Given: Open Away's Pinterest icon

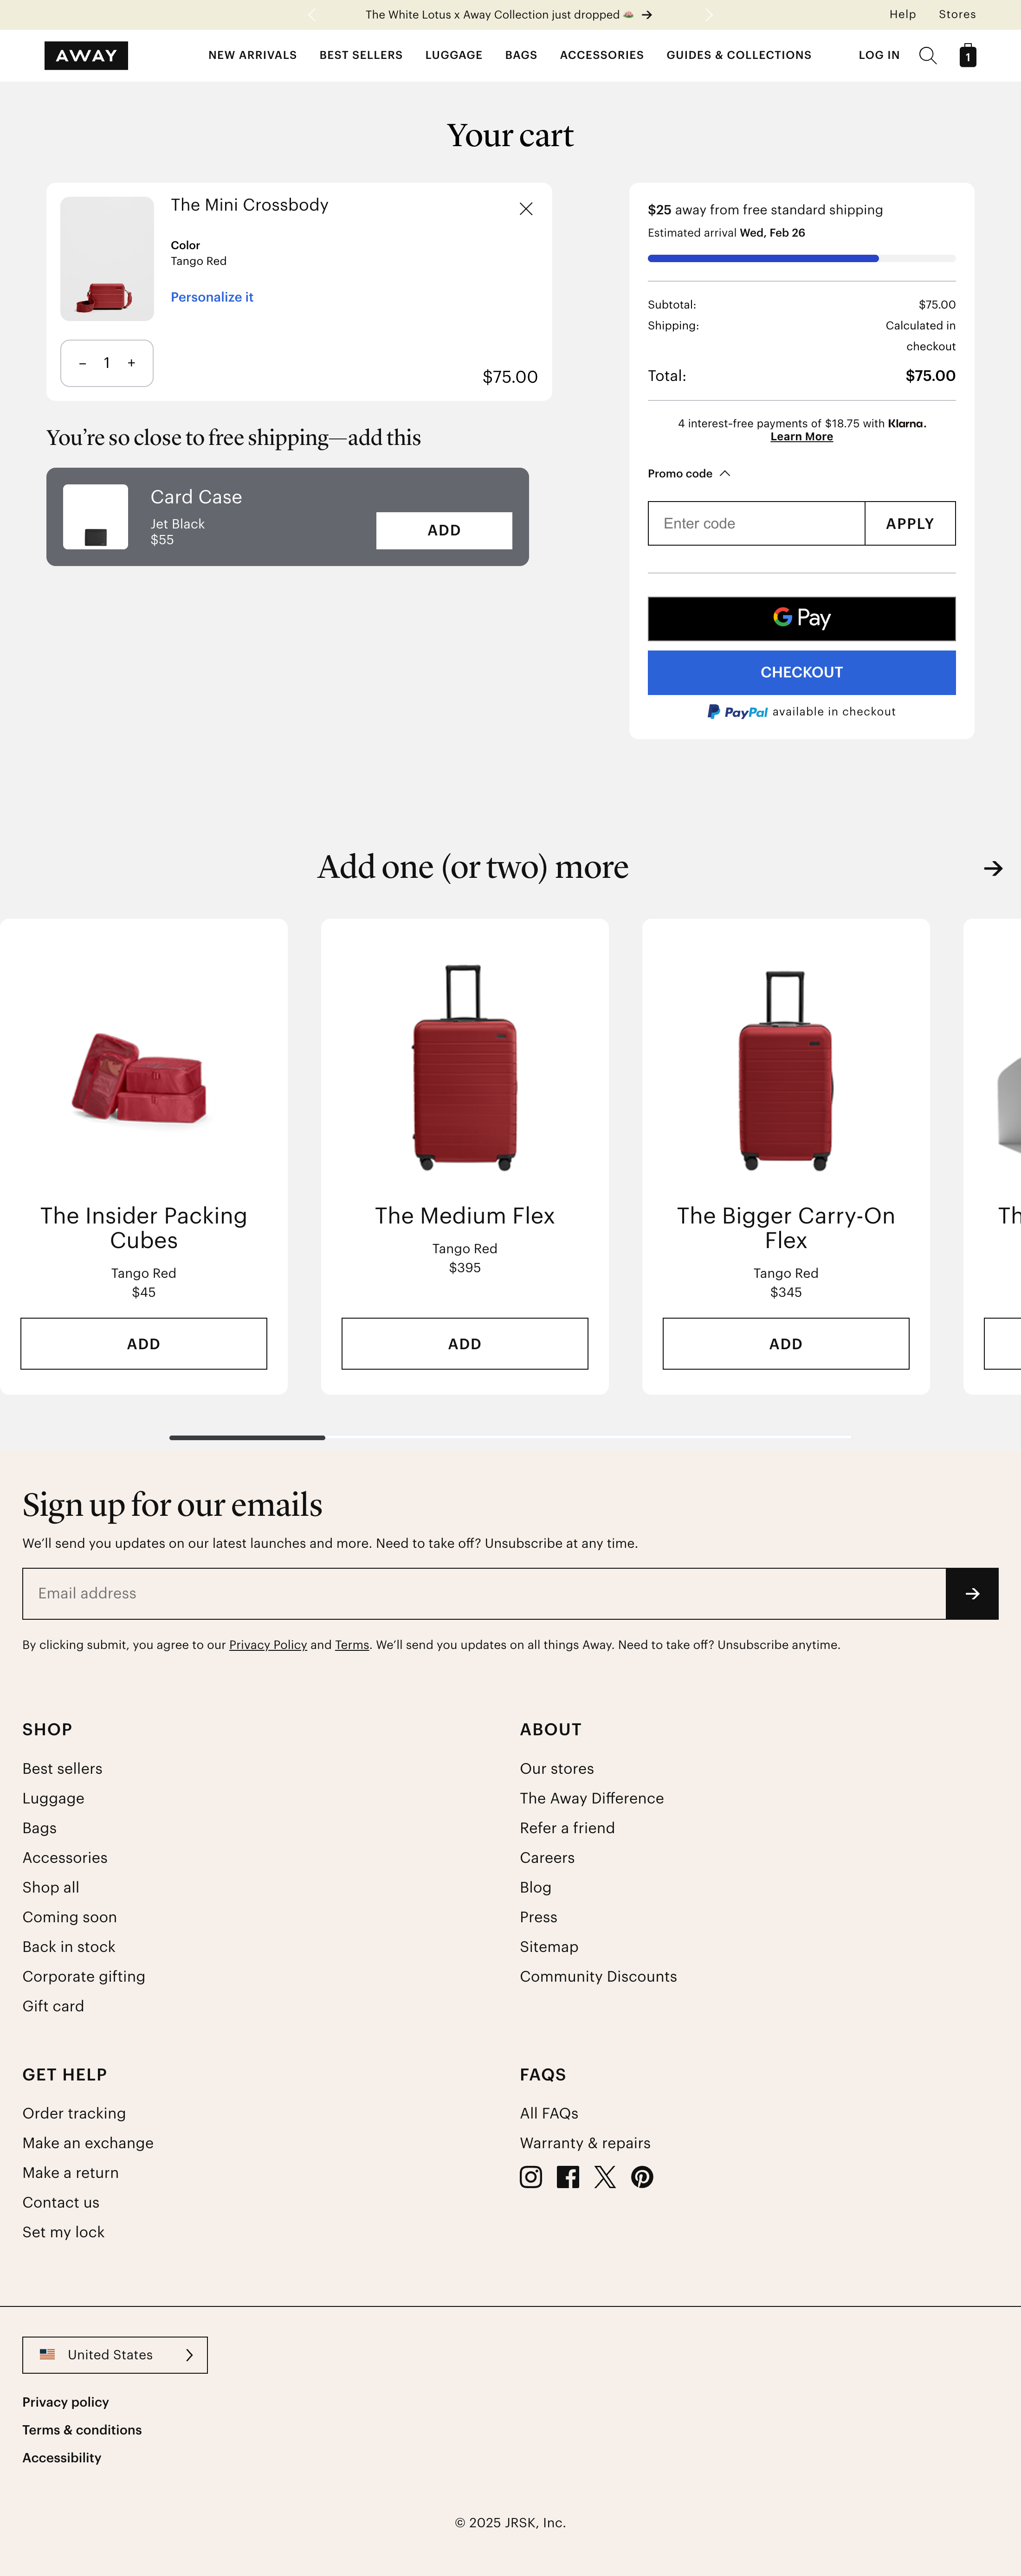Looking at the screenshot, I should [x=642, y=2177].
